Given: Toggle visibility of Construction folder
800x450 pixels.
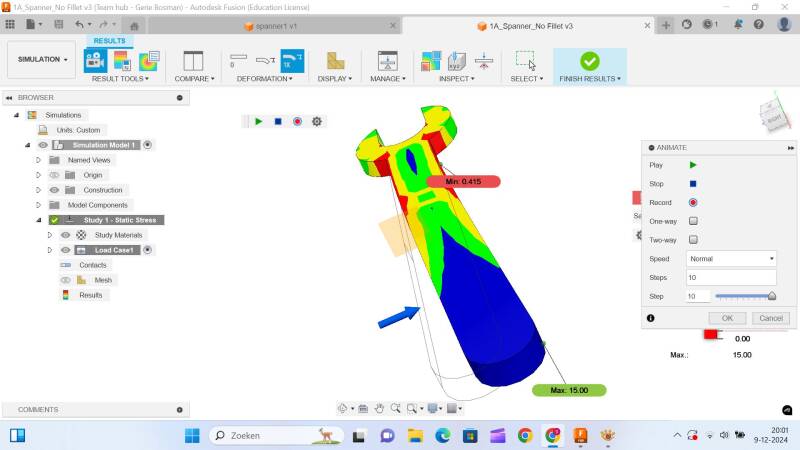Looking at the screenshot, I should pyautogui.click(x=54, y=190).
